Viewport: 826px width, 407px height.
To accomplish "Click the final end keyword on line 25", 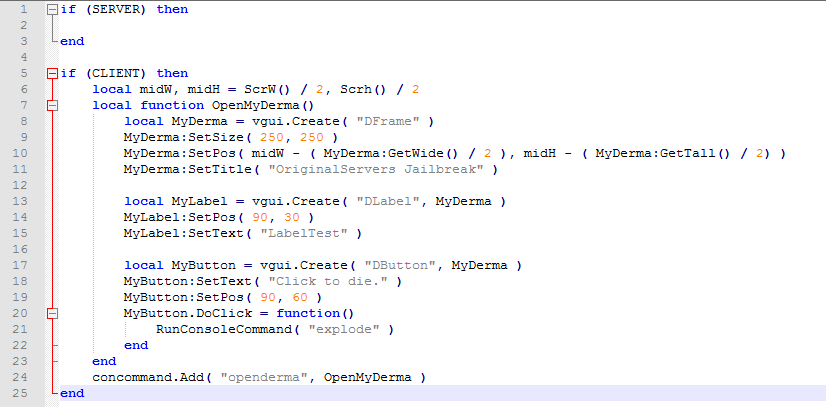I will (x=72, y=393).
